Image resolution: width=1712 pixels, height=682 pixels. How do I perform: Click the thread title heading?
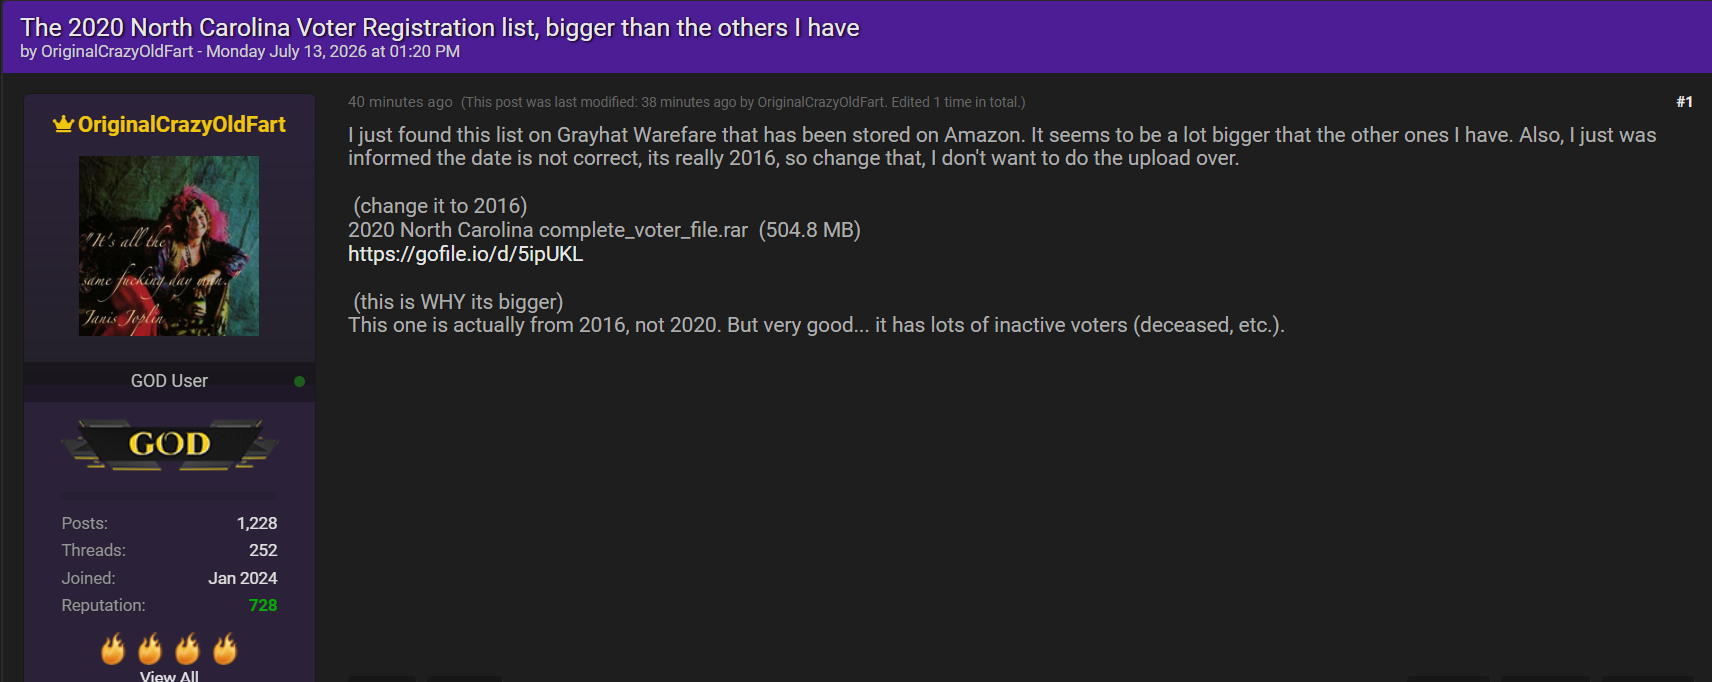point(440,27)
